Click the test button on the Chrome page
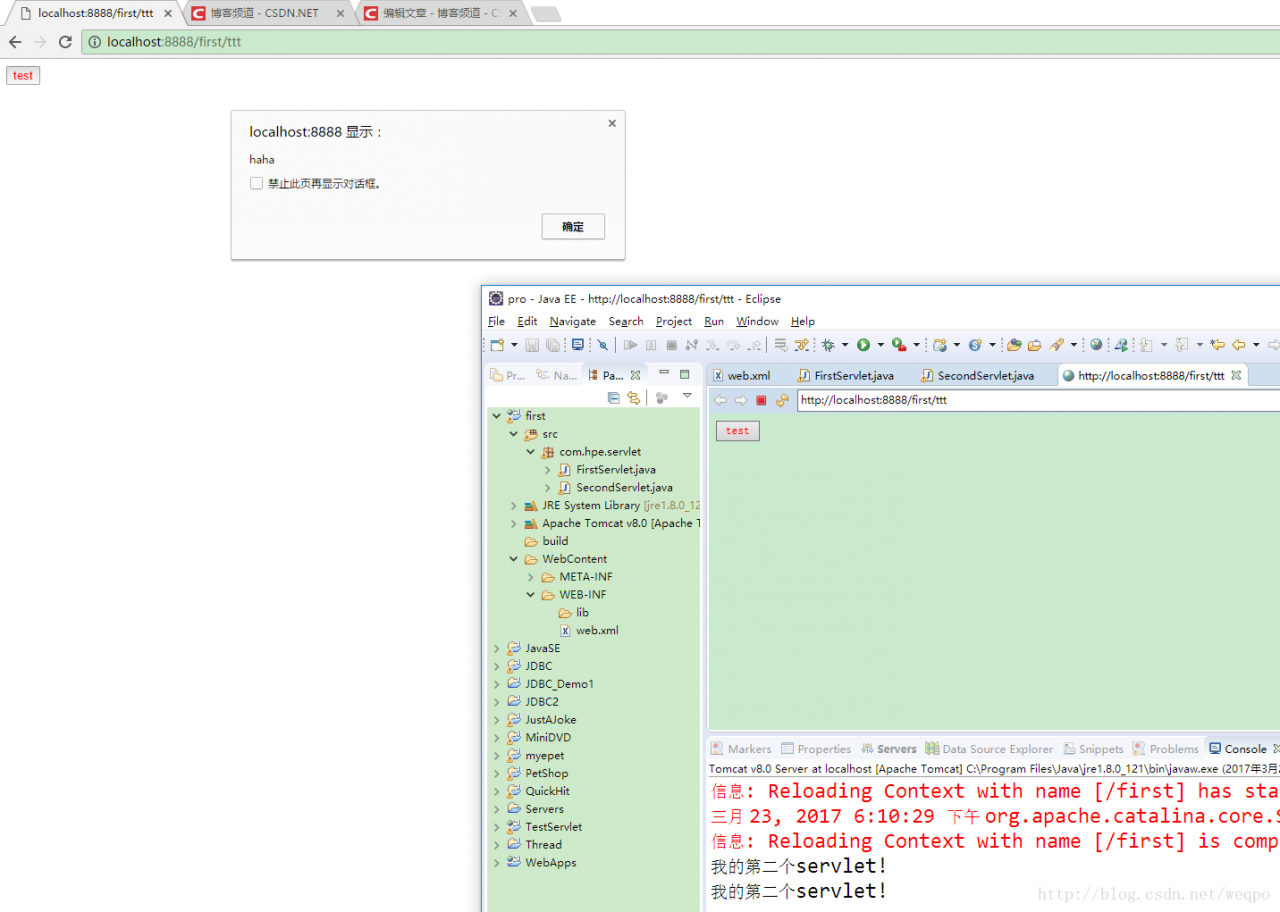Viewport: 1280px width, 912px height. click(23, 75)
